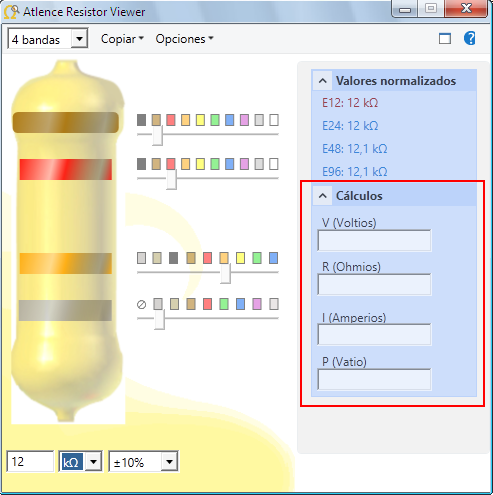493x495 pixels.
Task: Pick violet swatch in second band row
Action: [244, 164]
